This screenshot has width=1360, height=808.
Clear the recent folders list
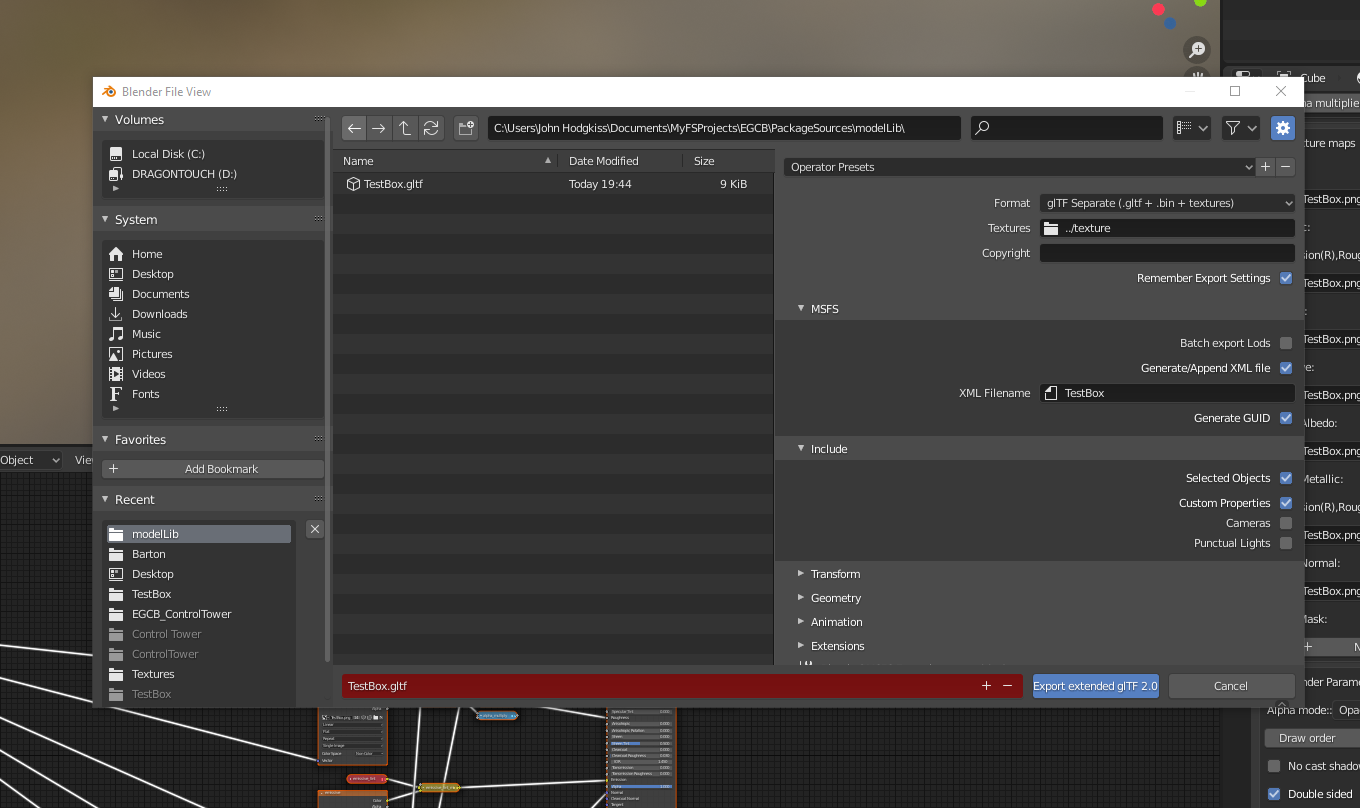coord(314,529)
